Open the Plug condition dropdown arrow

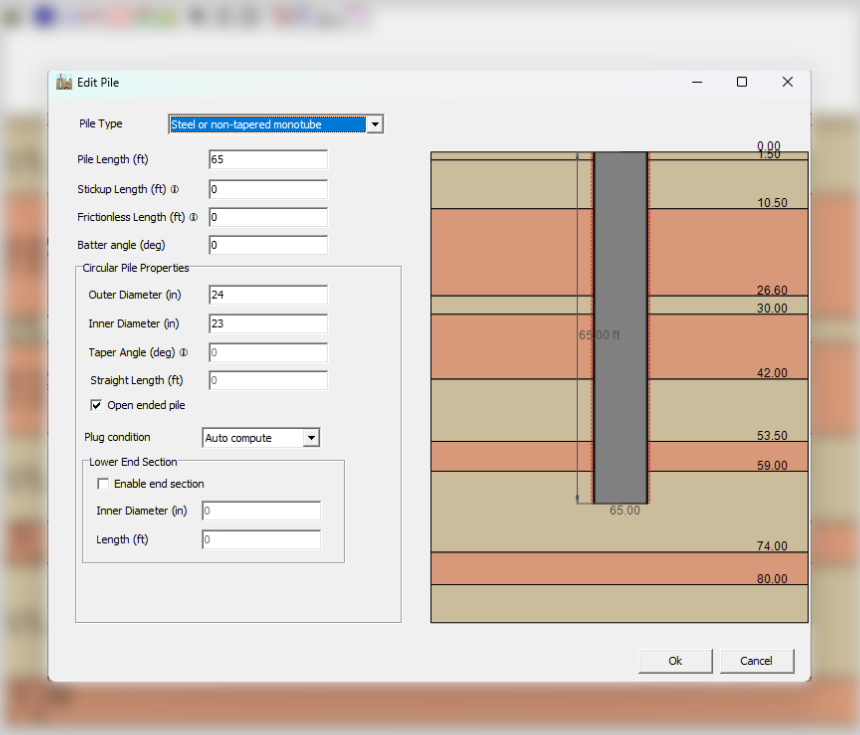[x=312, y=438]
